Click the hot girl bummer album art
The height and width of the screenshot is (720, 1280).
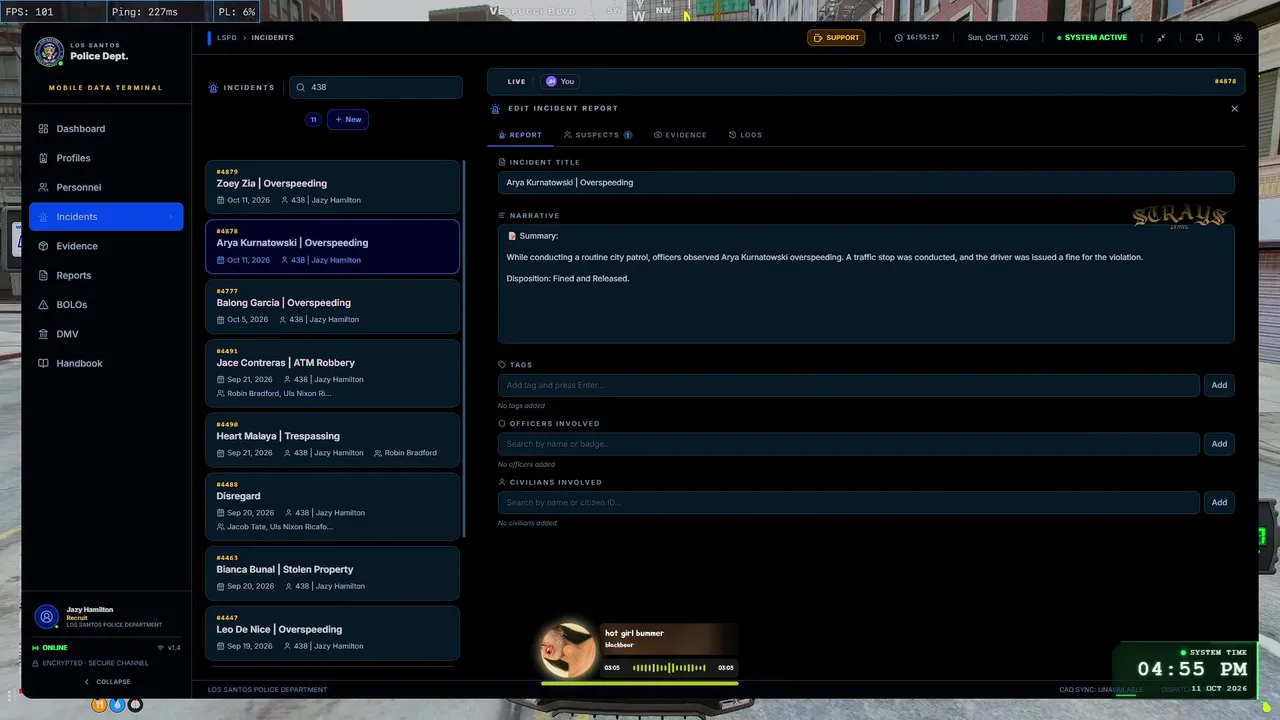click(x=568, y=650)
